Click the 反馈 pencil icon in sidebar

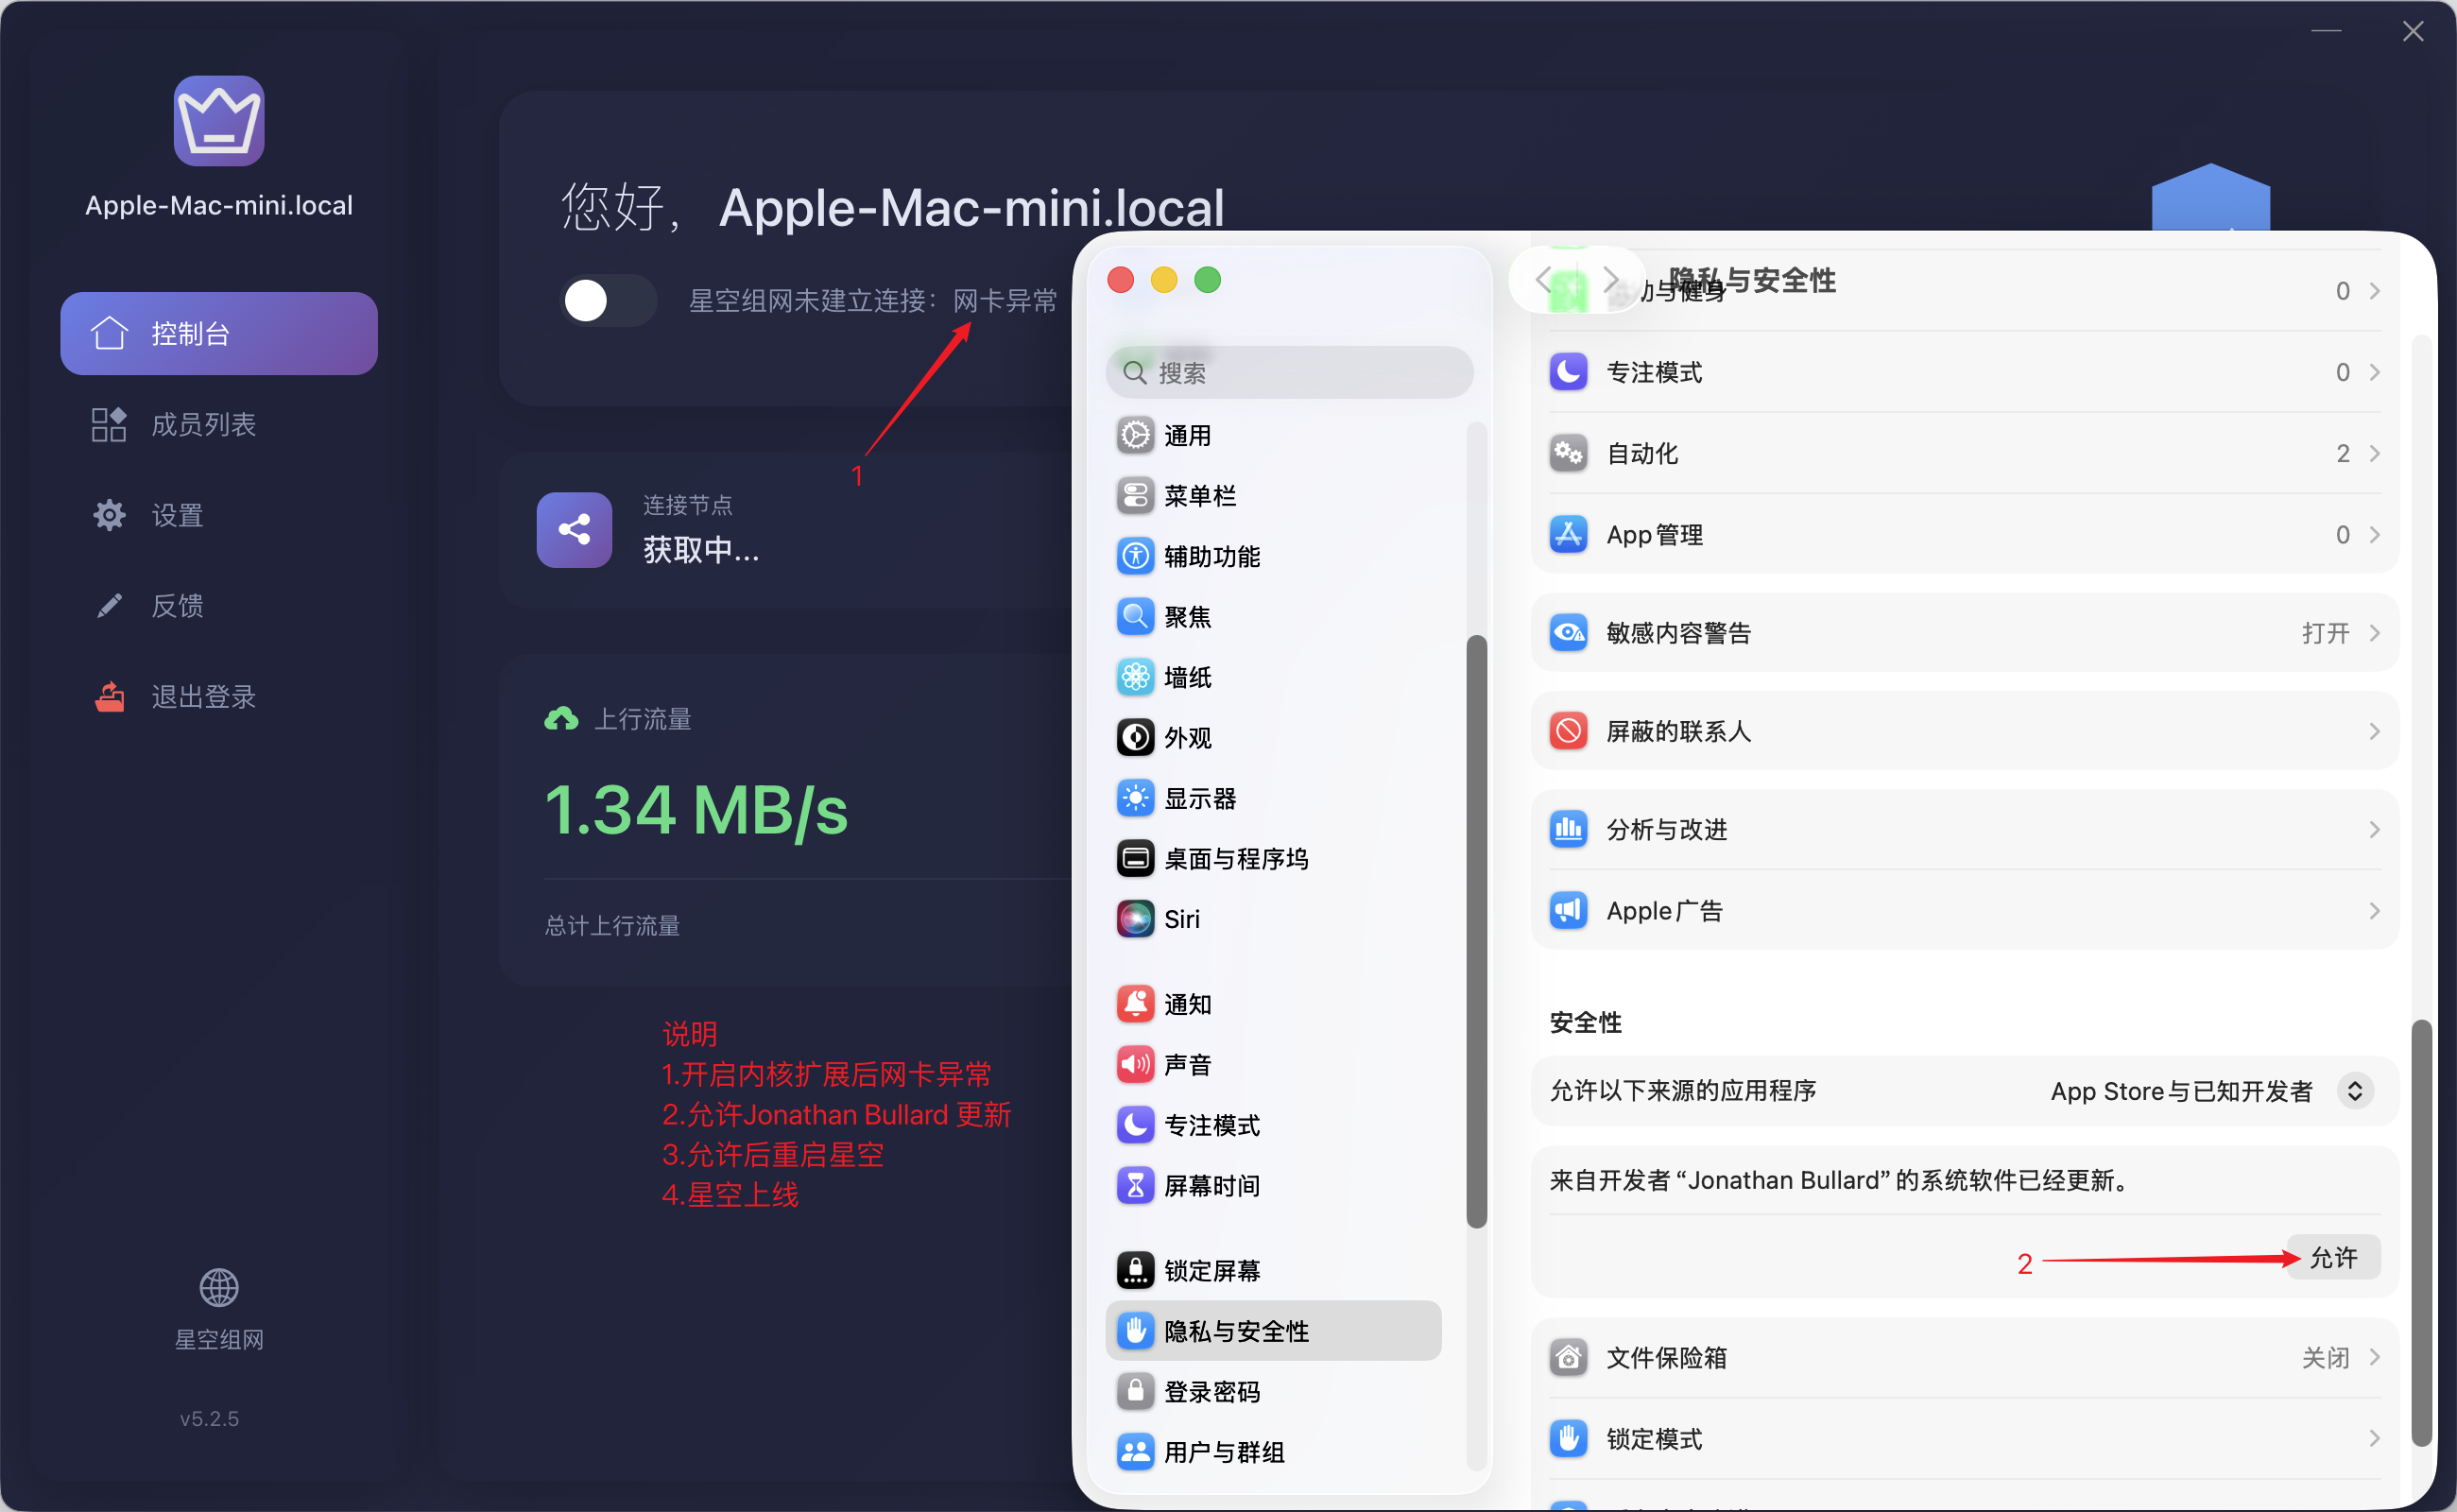109,605
